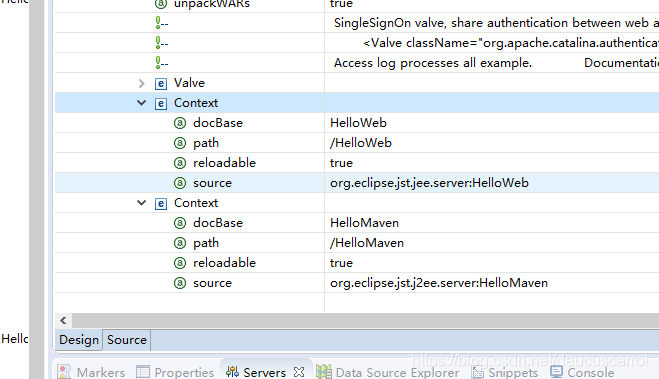The width and height of the screenshot is (659, 379).
Task: Click the HelloMaven docBase value cell
Action: 492,223
